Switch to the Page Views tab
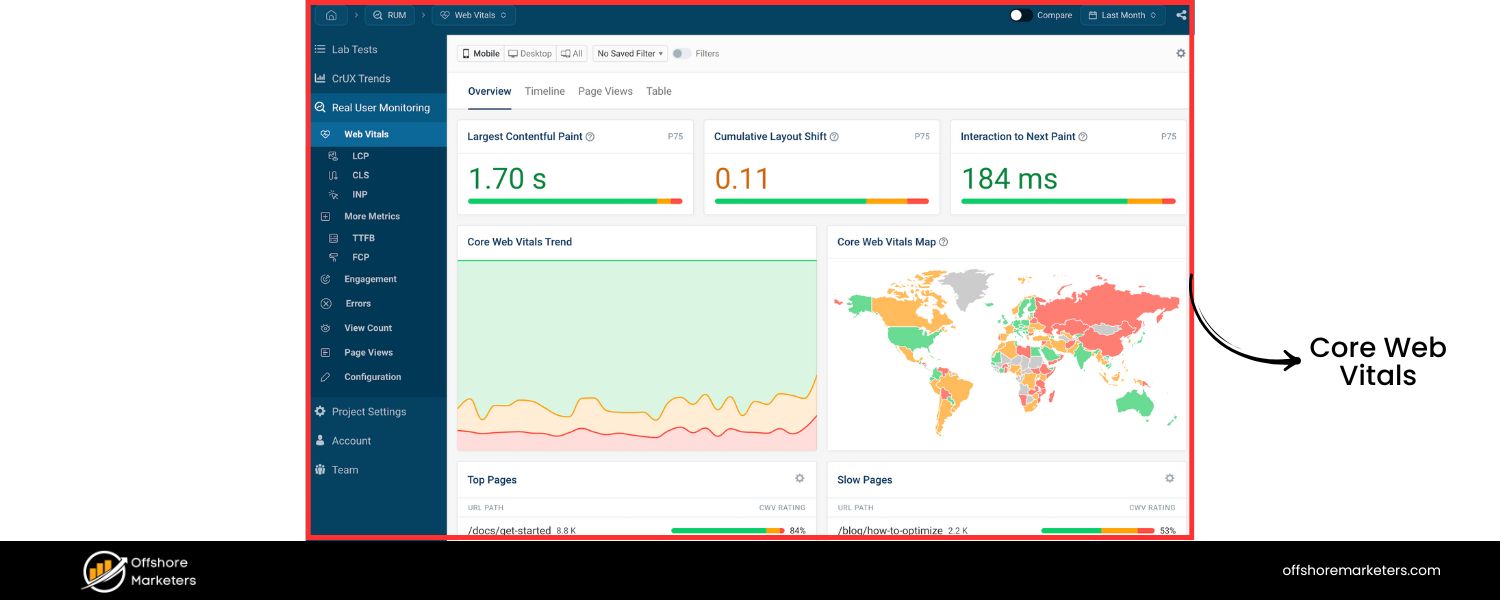1500x600 pixels. [x=605, y=91]
